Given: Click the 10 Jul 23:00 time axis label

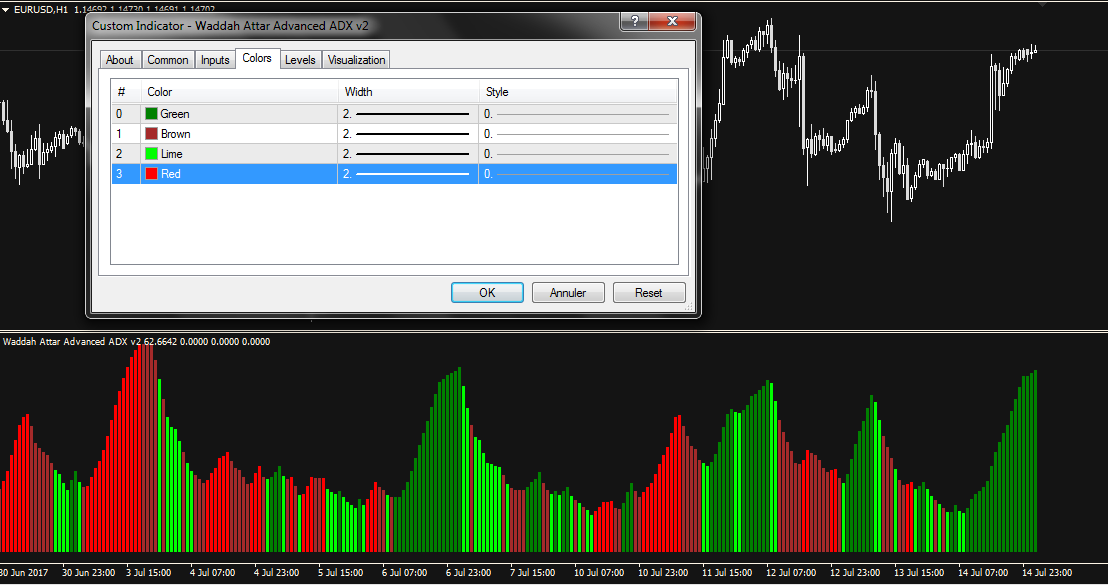Looking at the screenshot, I should coord(663,573).
